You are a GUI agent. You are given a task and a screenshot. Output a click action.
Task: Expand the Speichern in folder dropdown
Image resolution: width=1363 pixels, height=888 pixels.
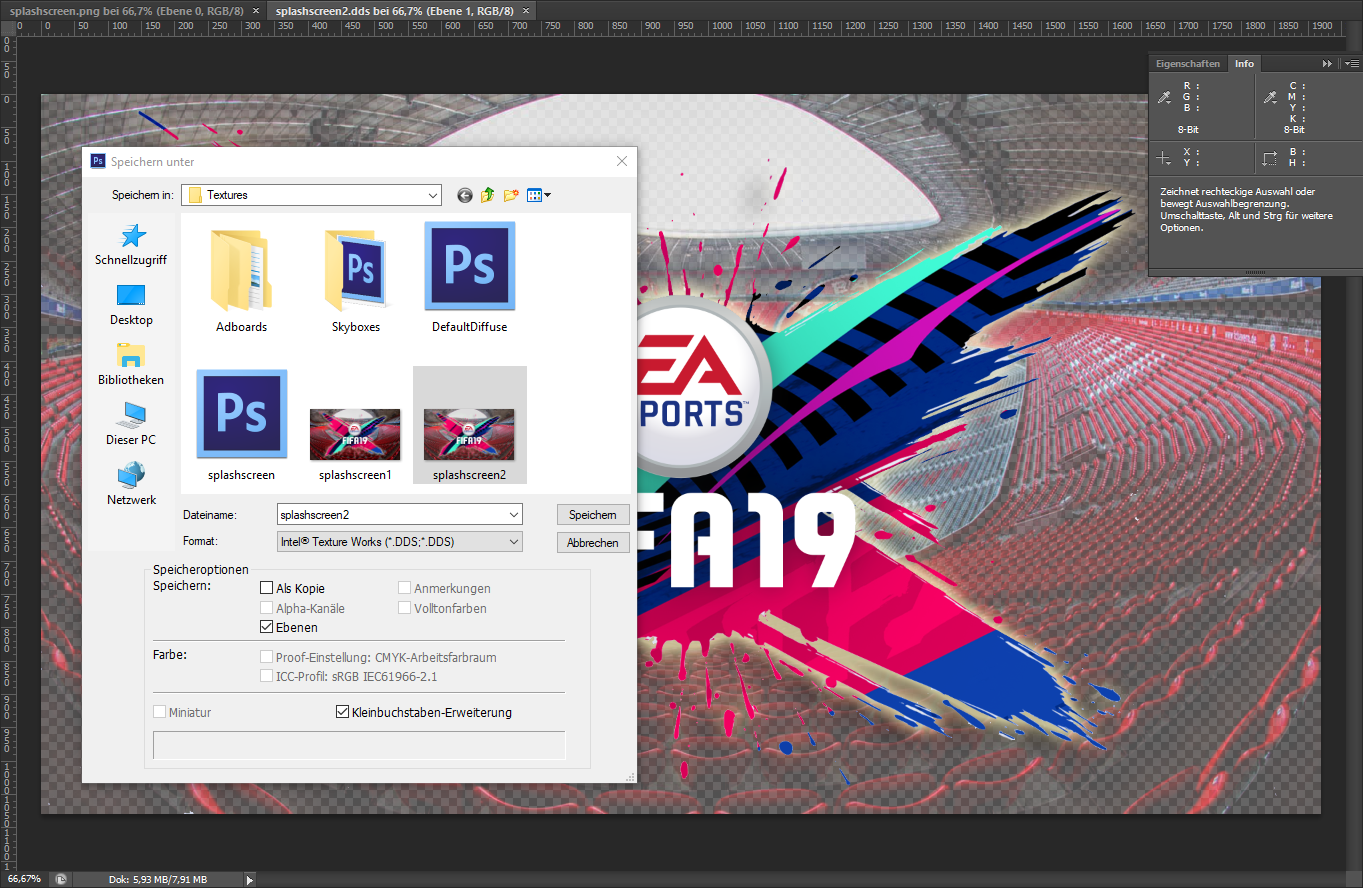(x=433, y=195)
